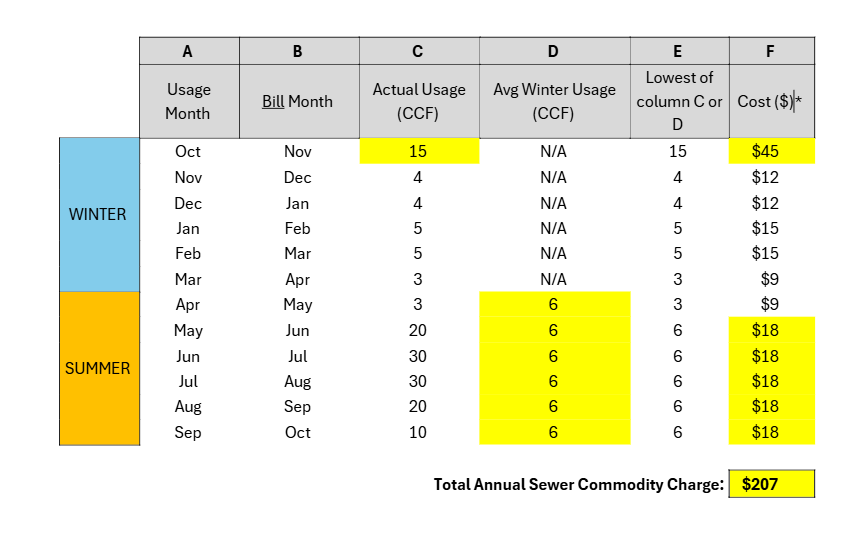Select the N/A cell in the Mar row
The height and width of the screenshot is (535, 847).
pyautogui.click(x=554, y=279)
